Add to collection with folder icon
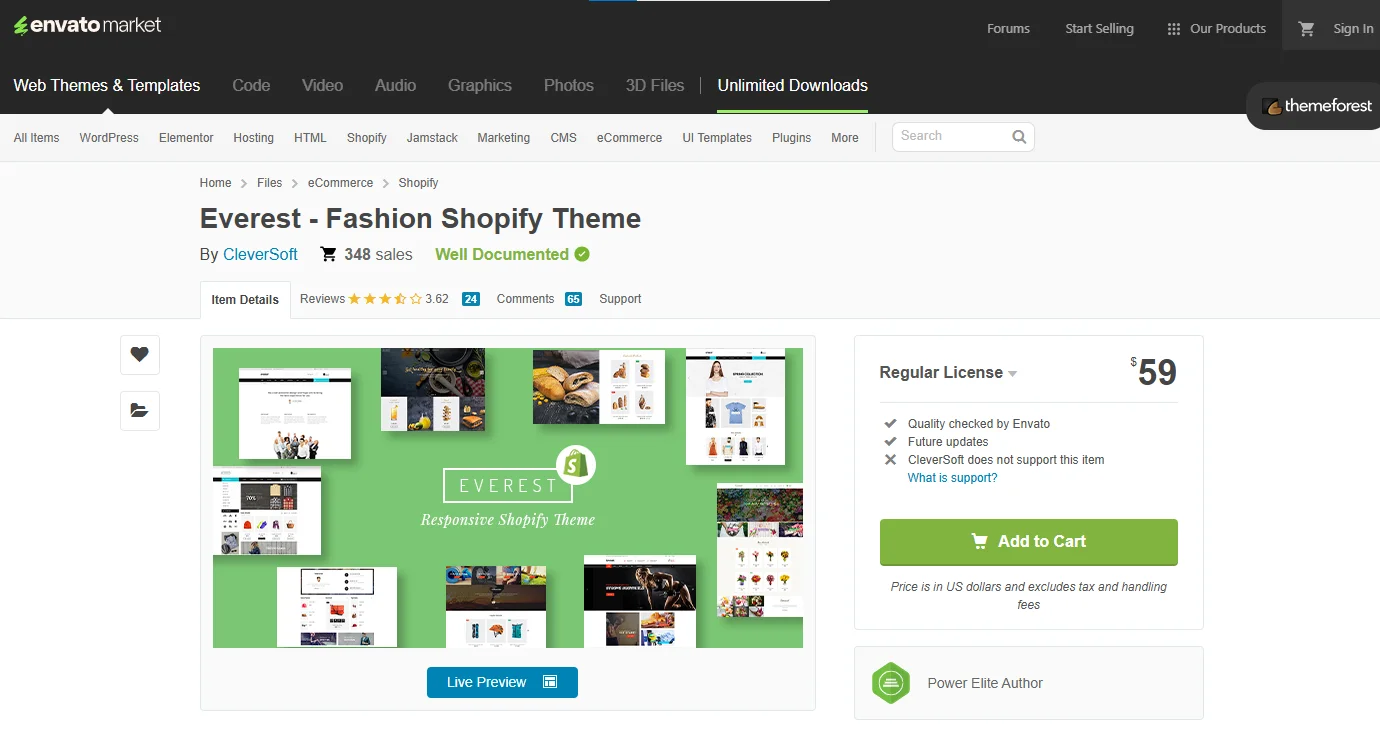This screenshot has height=730, width=1380. point(140,410)
